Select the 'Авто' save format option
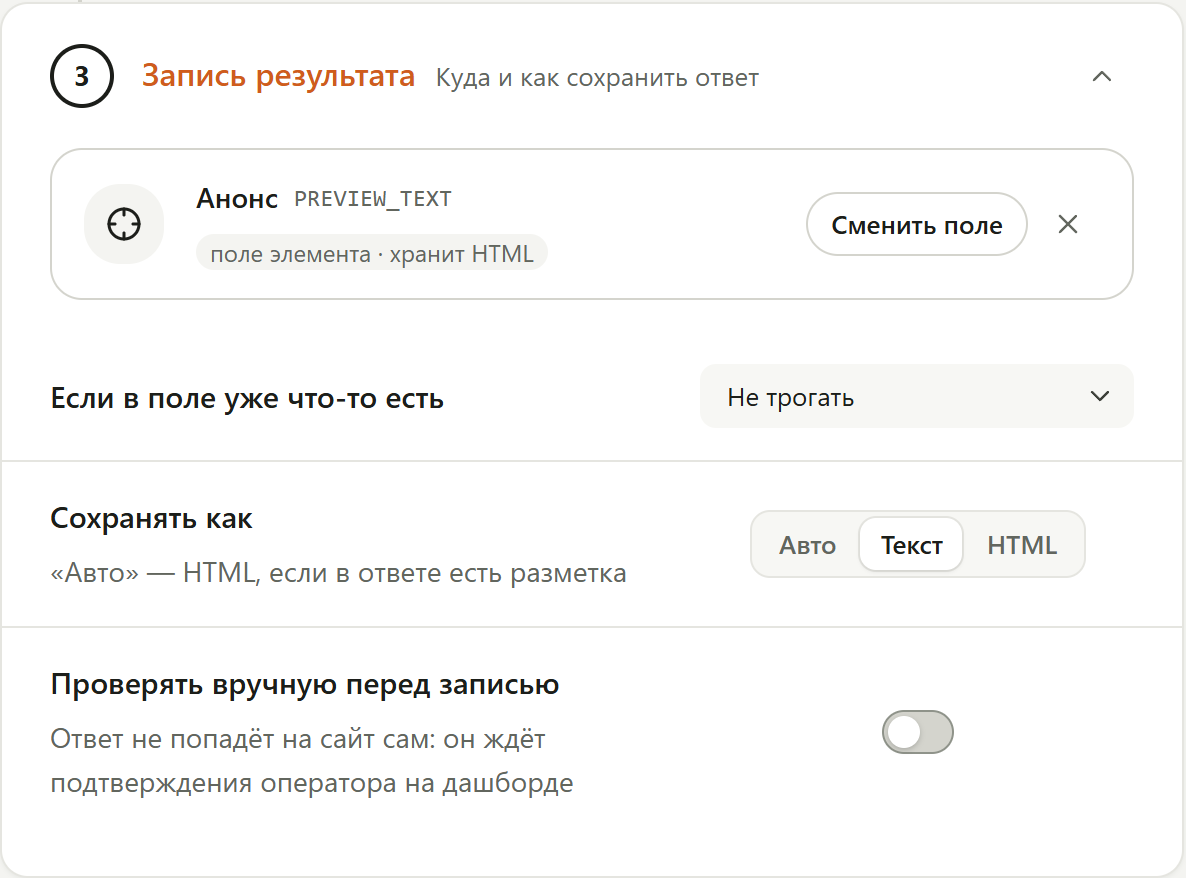The height and width of the screenshot is (878, 1186). coord(807,545)
